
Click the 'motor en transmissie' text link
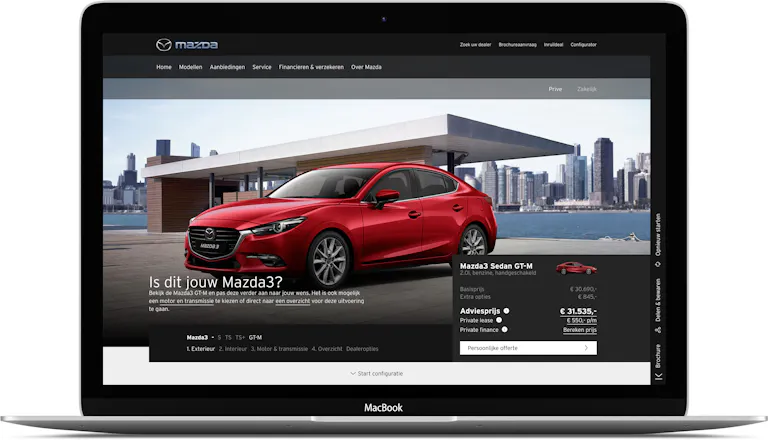coord(187,301)
